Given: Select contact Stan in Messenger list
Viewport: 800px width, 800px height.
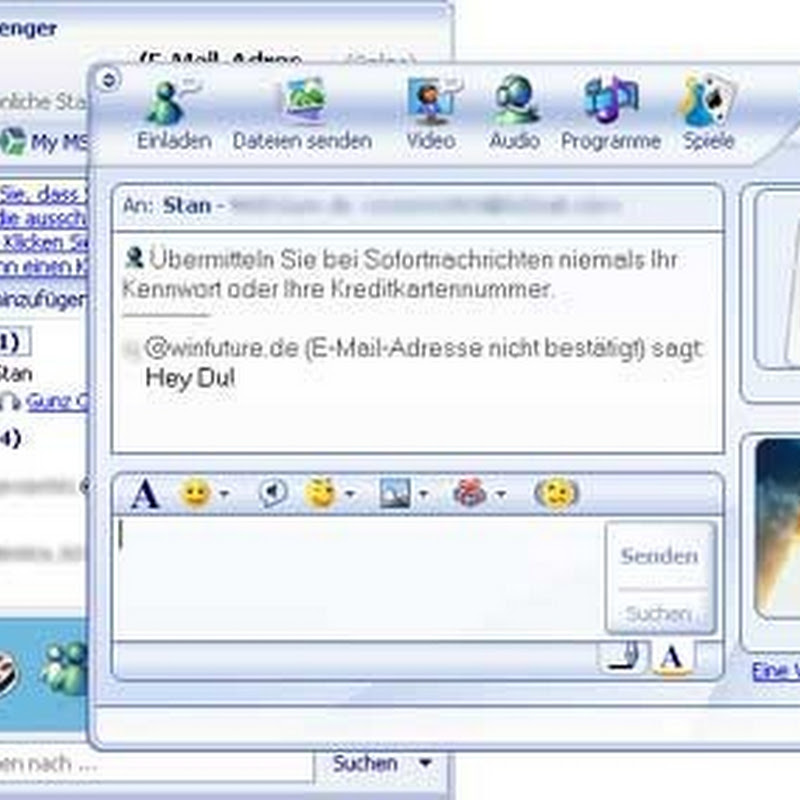Looking at the screenshot, I should point(16,374).
